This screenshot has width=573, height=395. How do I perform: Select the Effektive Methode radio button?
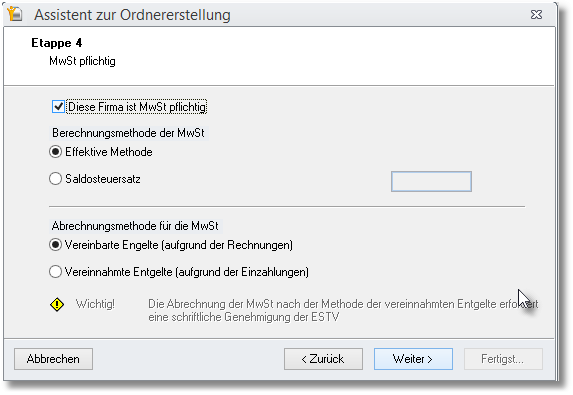pyautogui.click(x=56, y=152)
